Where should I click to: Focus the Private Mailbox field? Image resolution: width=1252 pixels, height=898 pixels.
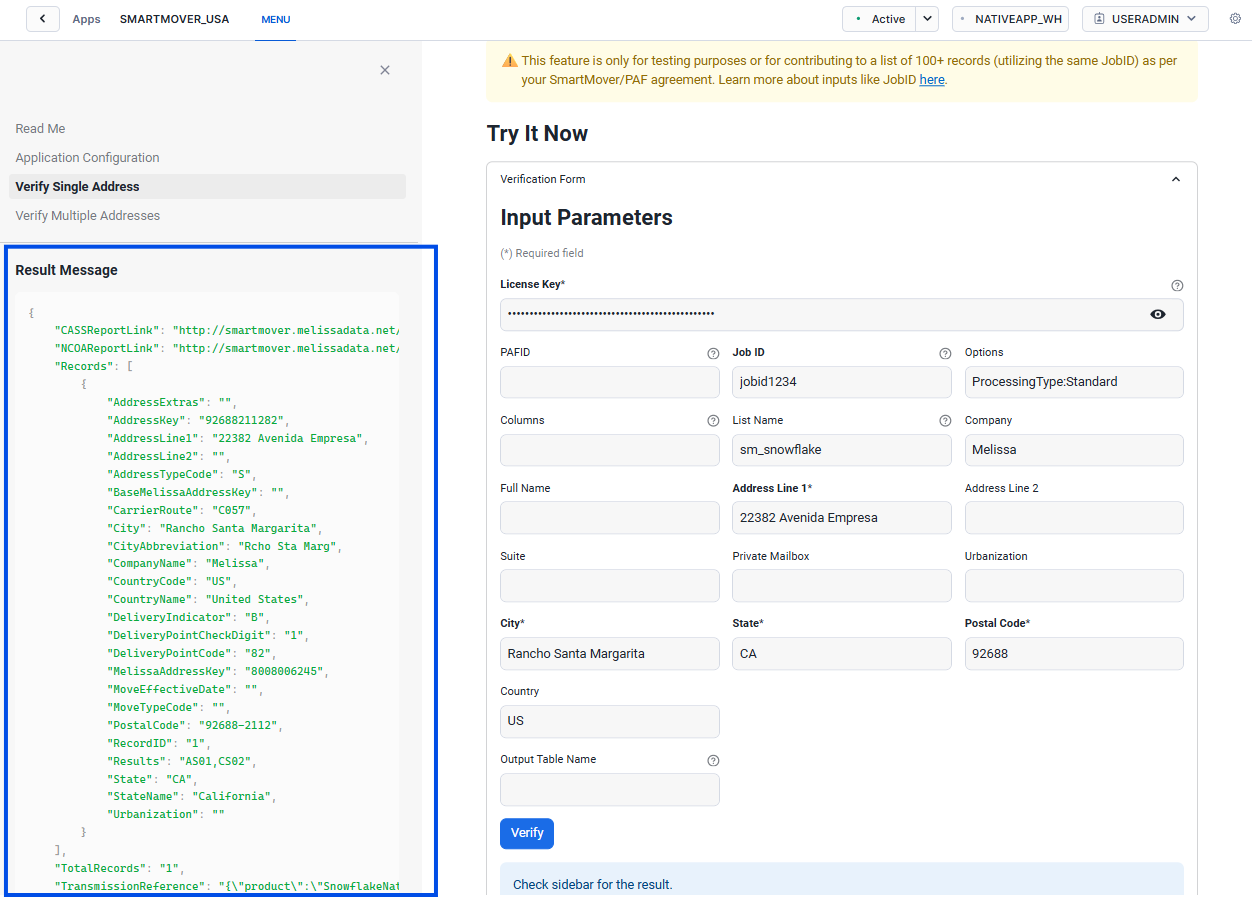coord(842,586)
